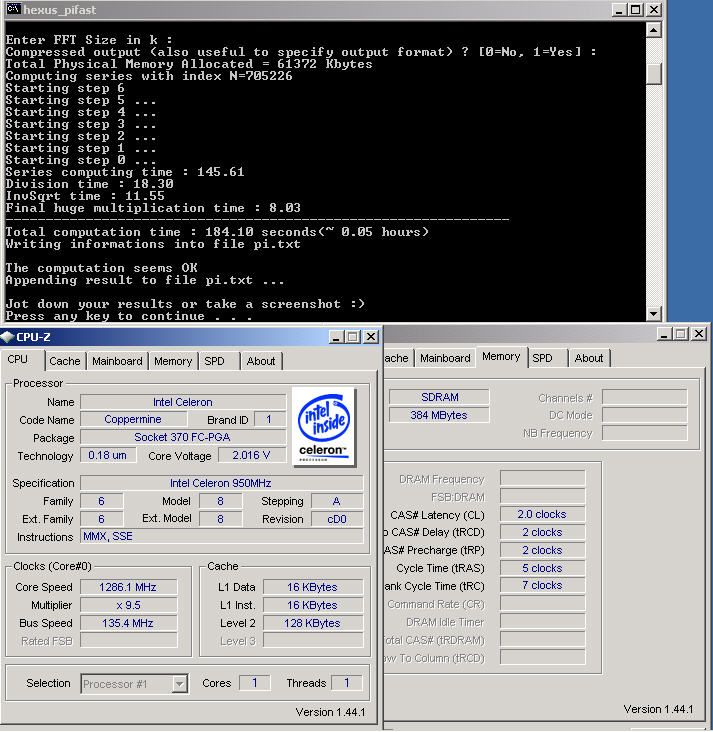Open the Memory tab in left CPU-Z window

pos(173,361)
